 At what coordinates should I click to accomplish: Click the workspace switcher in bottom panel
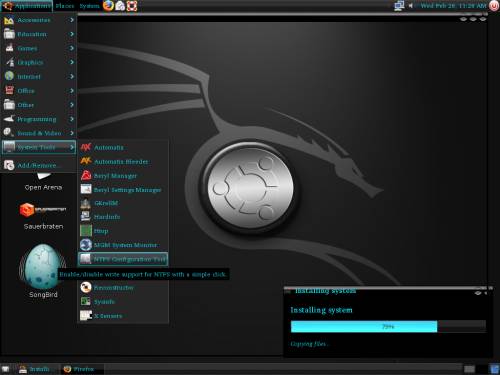point(474,369)
